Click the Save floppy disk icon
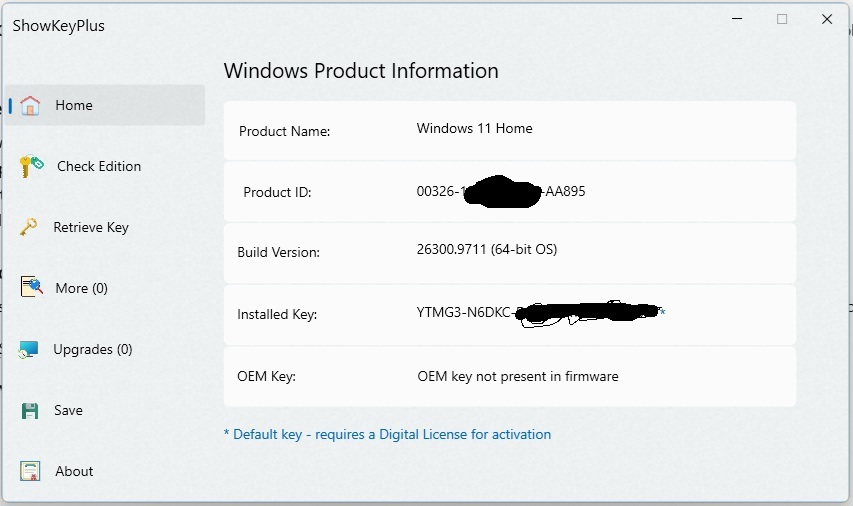 30,411
